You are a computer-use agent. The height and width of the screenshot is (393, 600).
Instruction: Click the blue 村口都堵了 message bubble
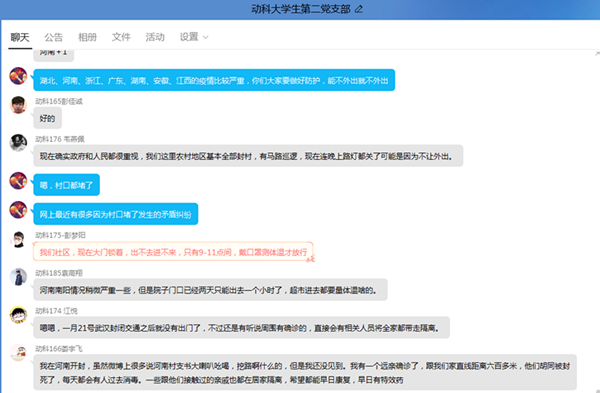(67, 185)
